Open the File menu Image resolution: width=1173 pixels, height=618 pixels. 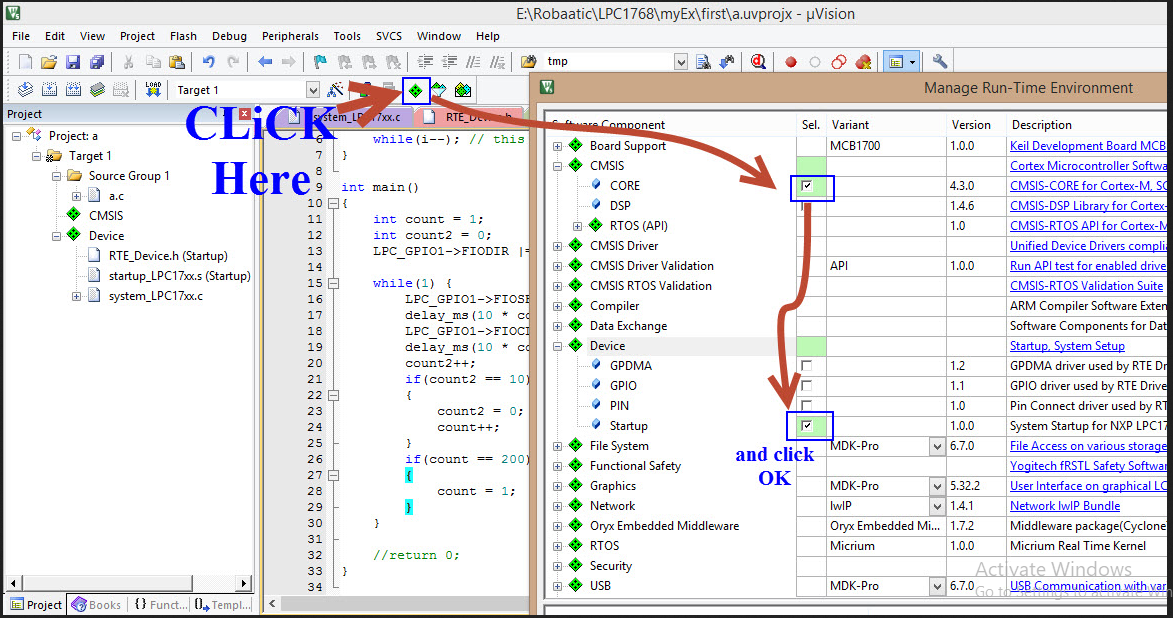21,36
